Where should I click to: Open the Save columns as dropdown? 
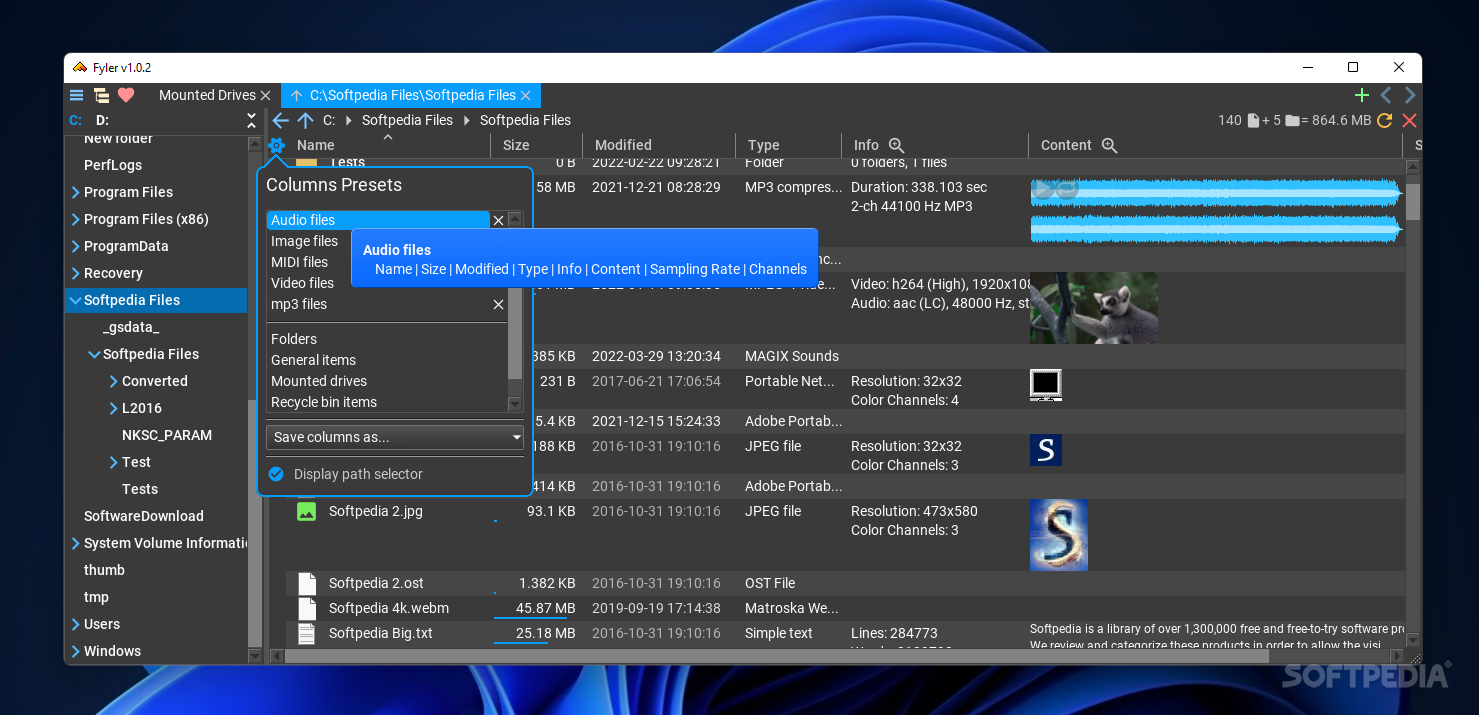(395, 437)
